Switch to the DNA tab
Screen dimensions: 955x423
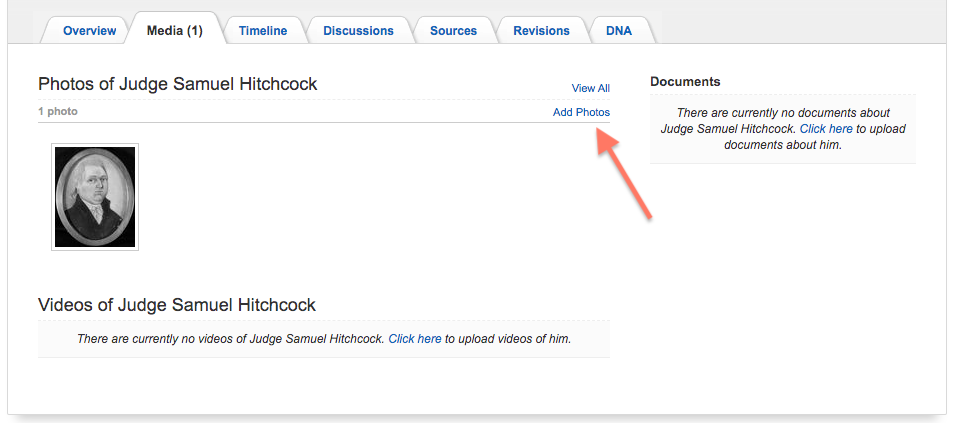(618, 31)
